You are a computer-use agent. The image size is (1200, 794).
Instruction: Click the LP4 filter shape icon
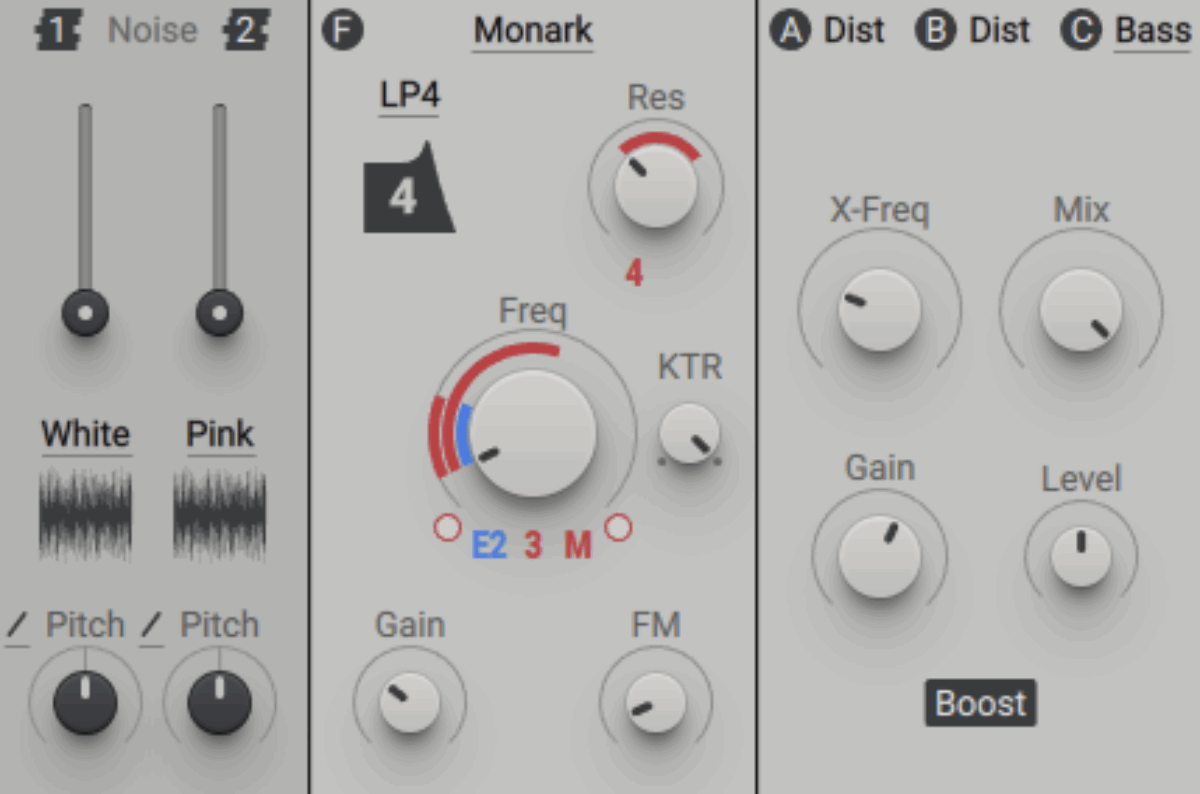(x=409, y=187)
